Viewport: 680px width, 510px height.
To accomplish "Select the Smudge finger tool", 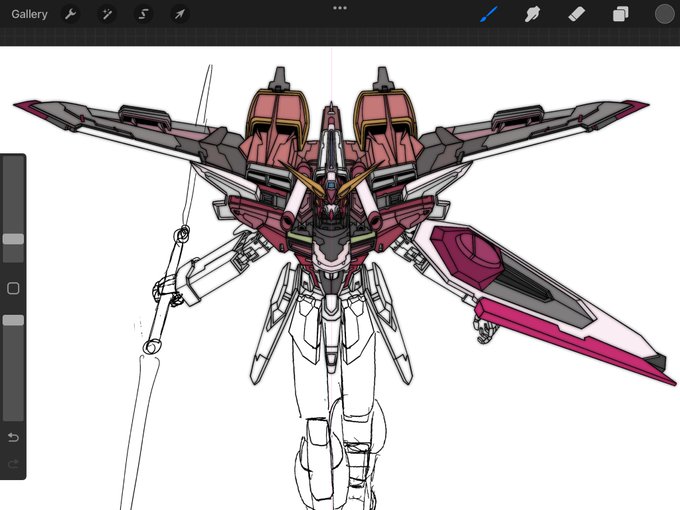I will pos(533,14).
